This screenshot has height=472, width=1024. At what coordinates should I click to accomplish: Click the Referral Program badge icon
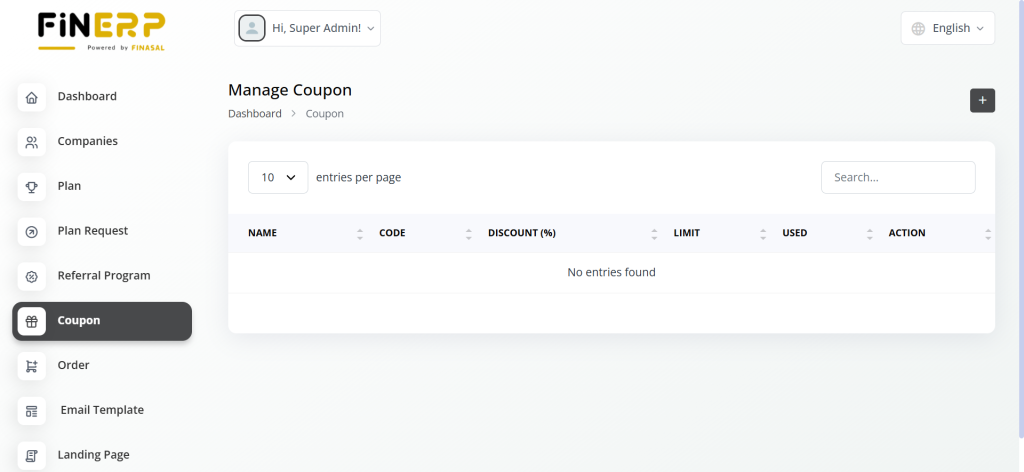click(32, 277)
